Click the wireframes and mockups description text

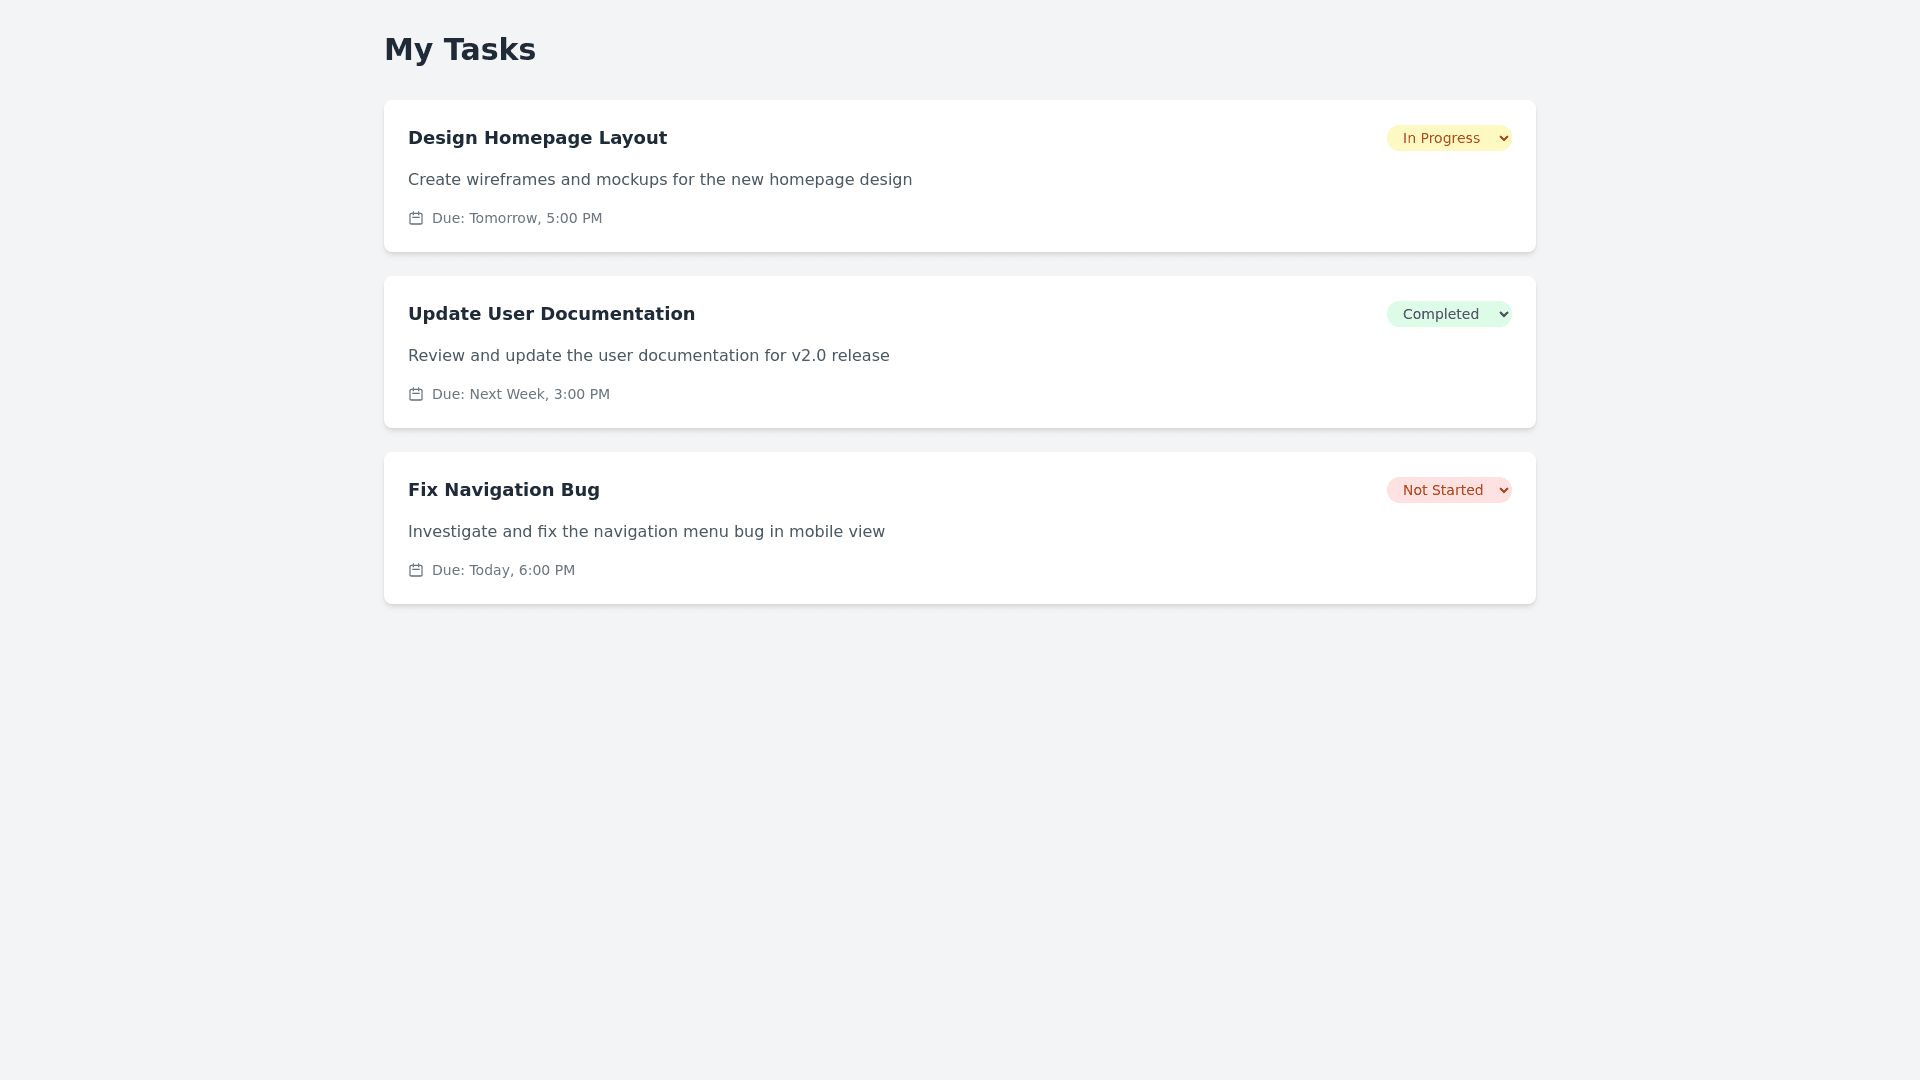660,180
